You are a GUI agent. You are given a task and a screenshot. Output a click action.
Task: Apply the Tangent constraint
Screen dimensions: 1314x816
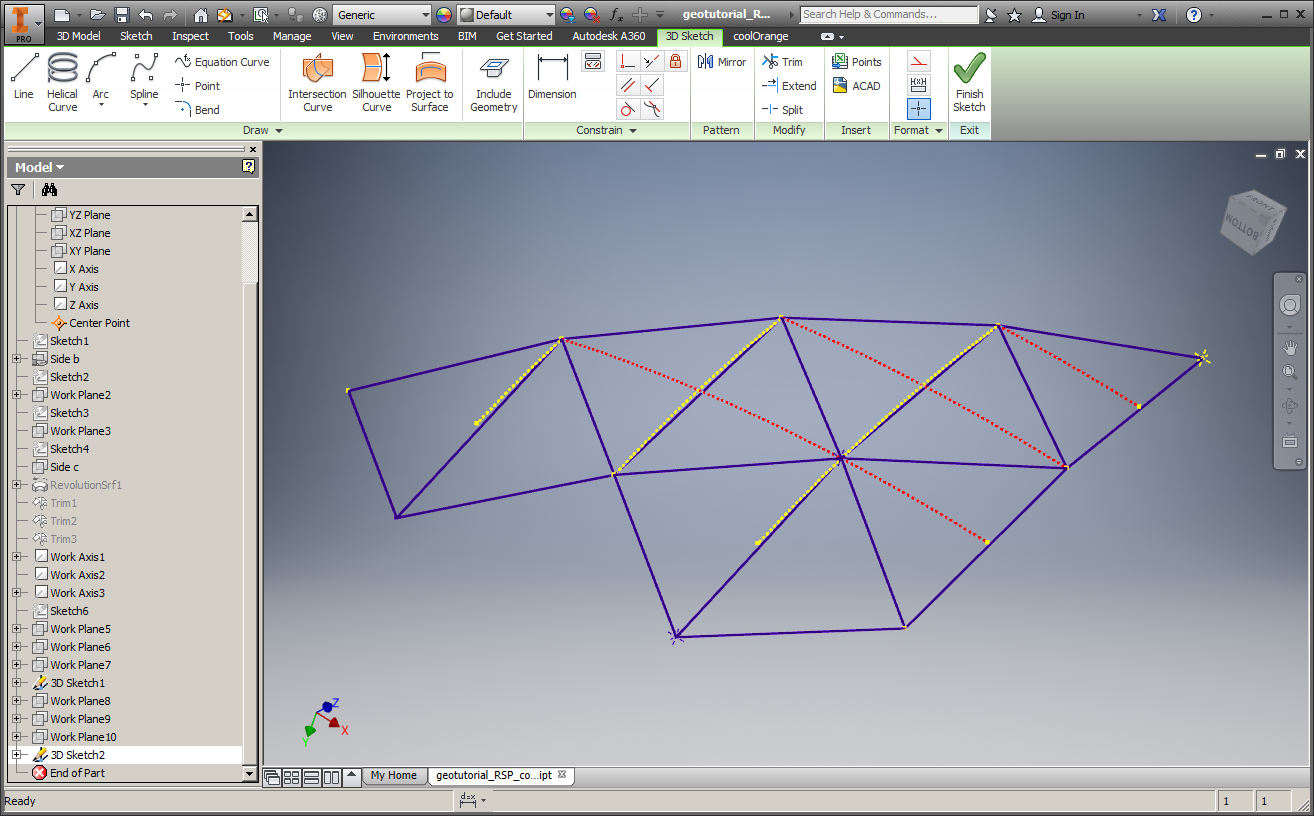628,110
